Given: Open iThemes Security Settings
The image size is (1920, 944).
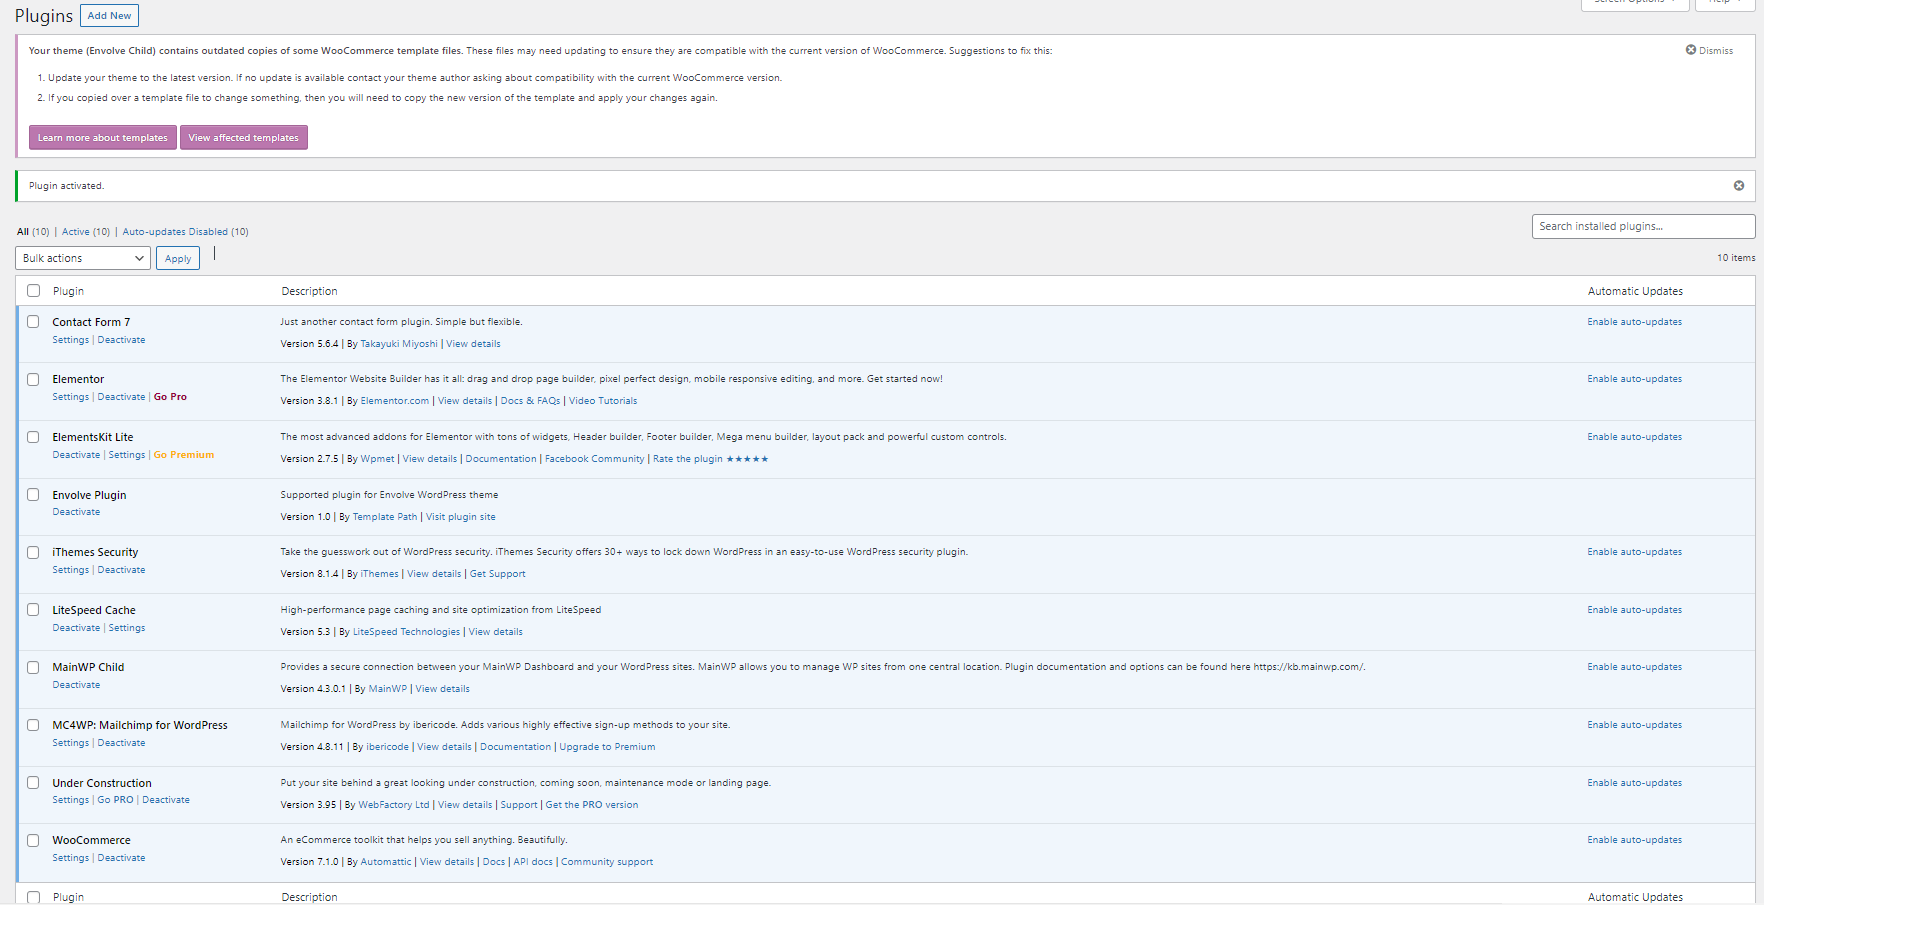Looking at the screenshot, I should point(71,570).
